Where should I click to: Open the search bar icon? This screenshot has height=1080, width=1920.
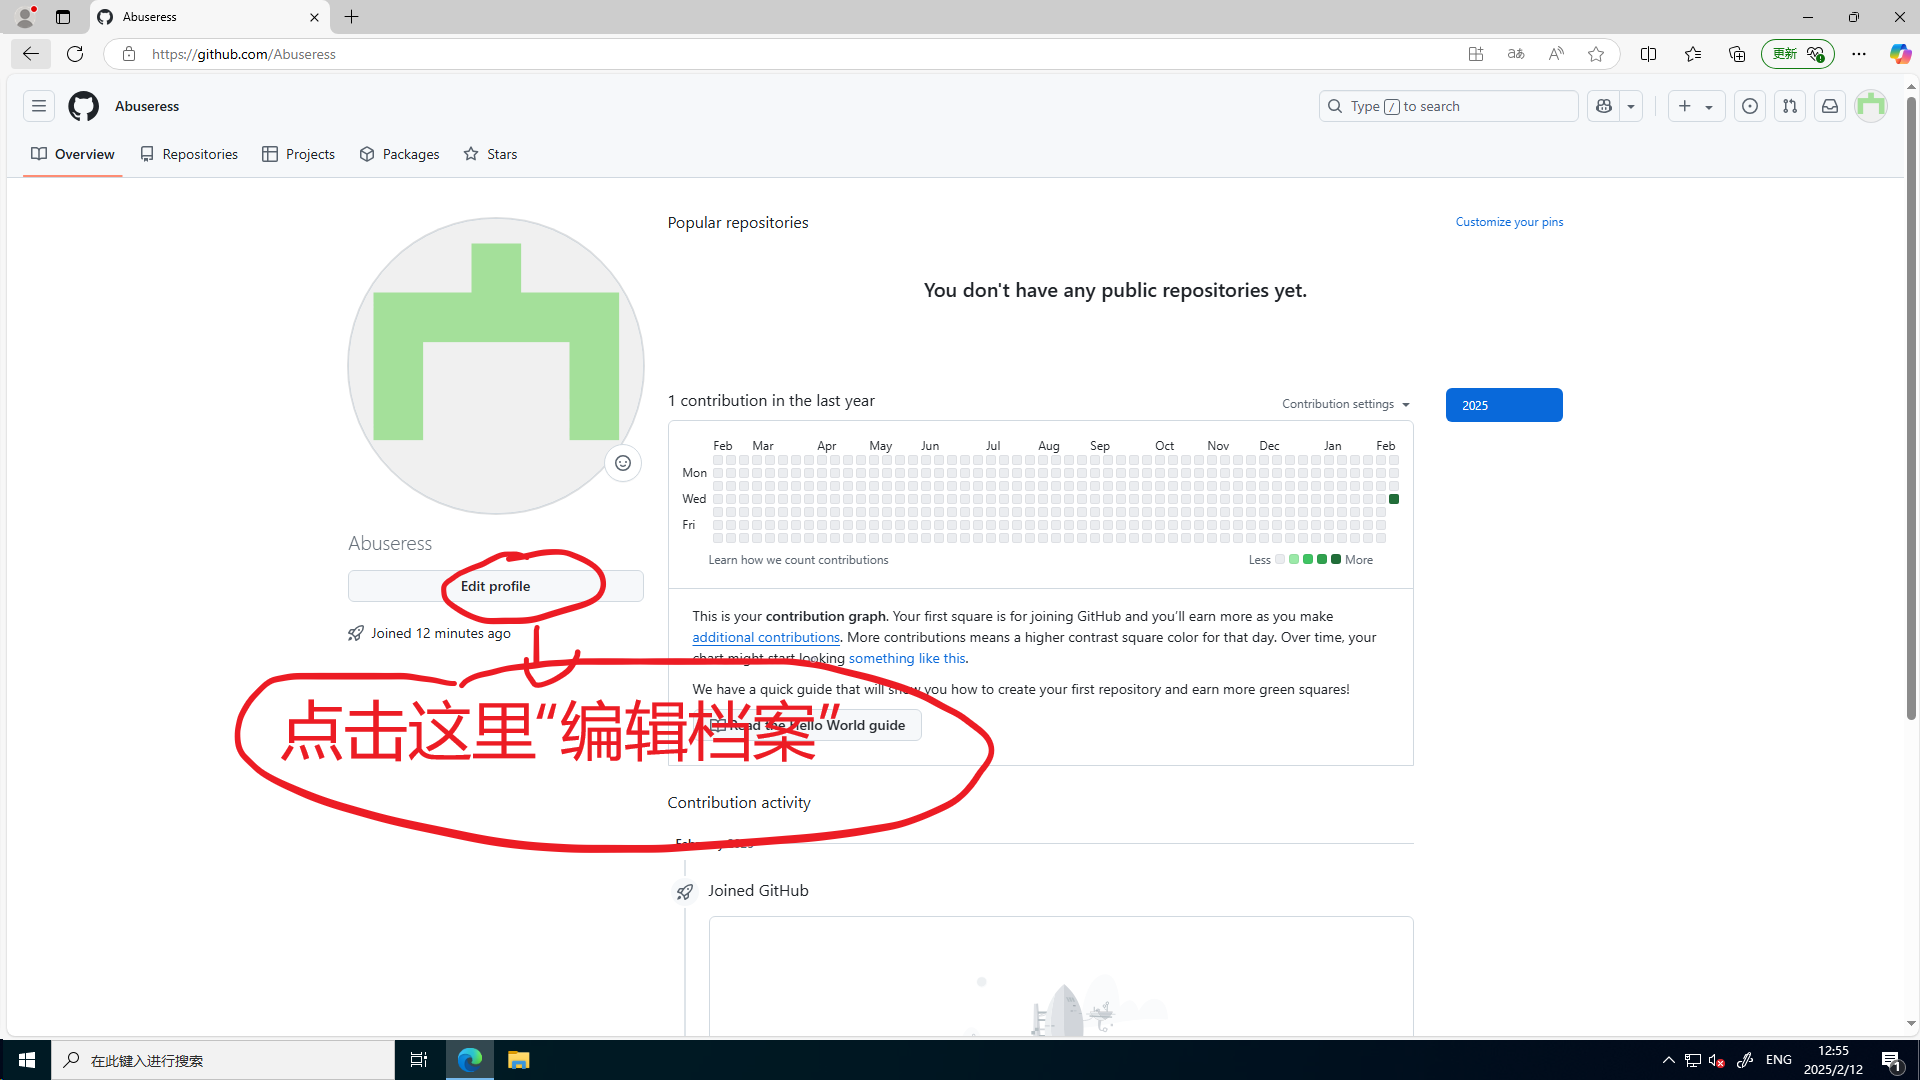[1335, 105]
